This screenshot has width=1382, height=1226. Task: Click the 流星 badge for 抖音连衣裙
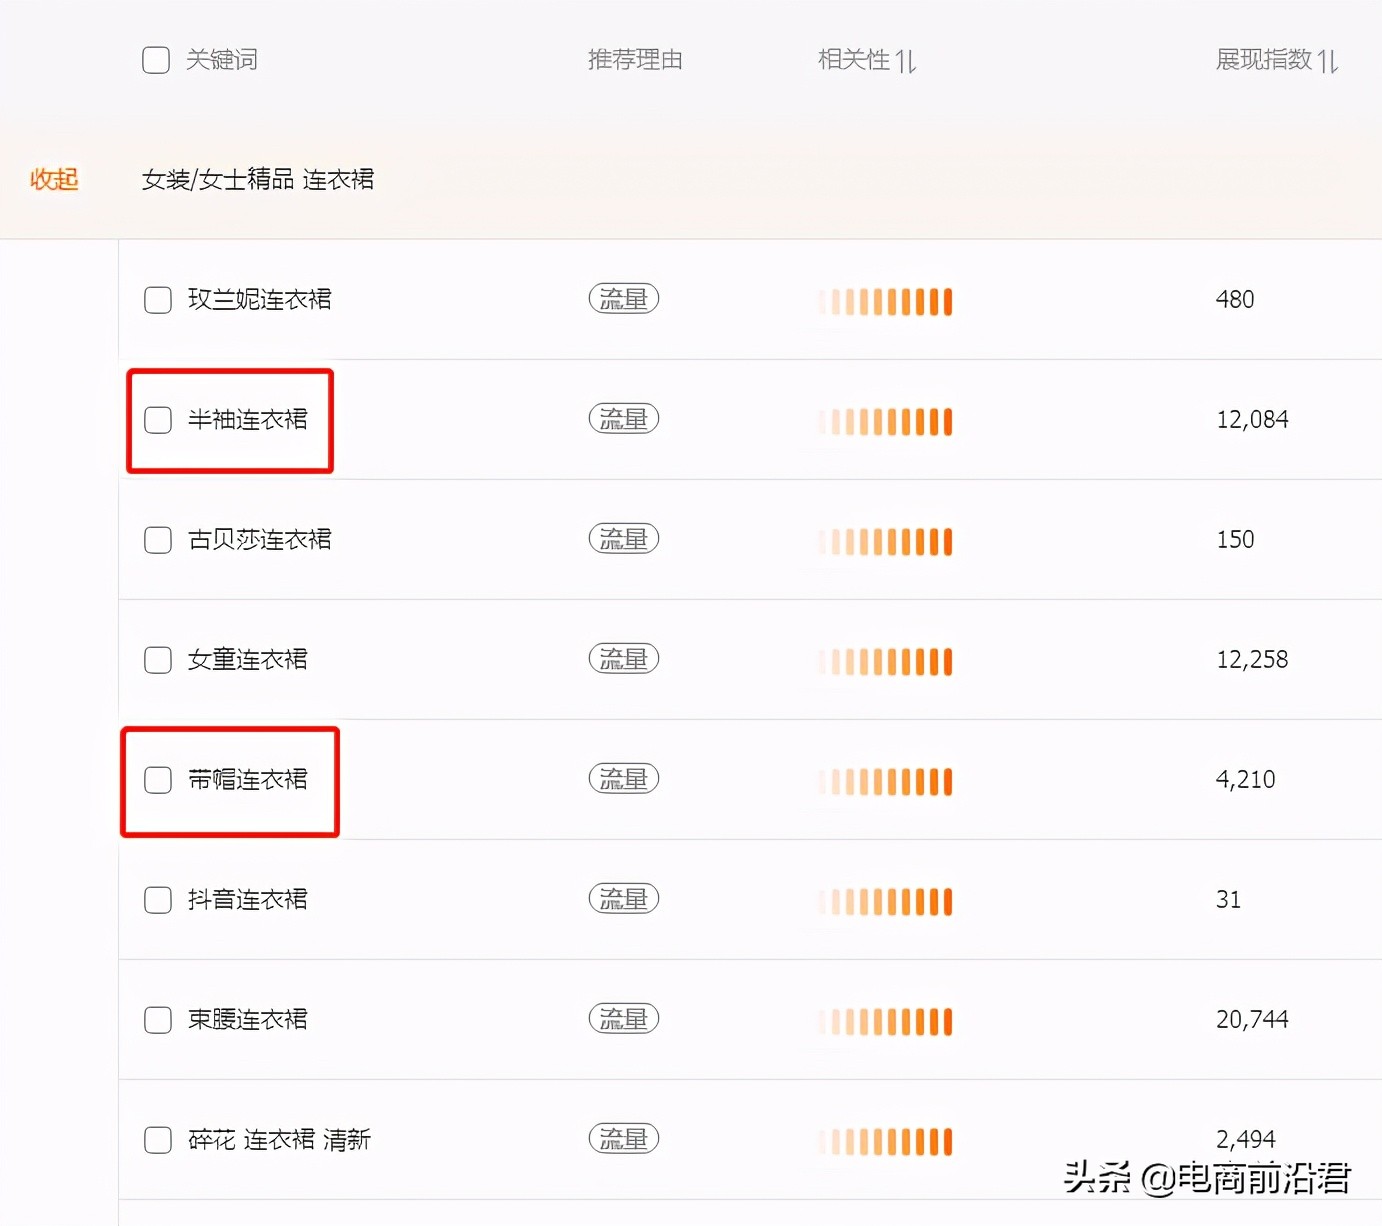point(623,899)
